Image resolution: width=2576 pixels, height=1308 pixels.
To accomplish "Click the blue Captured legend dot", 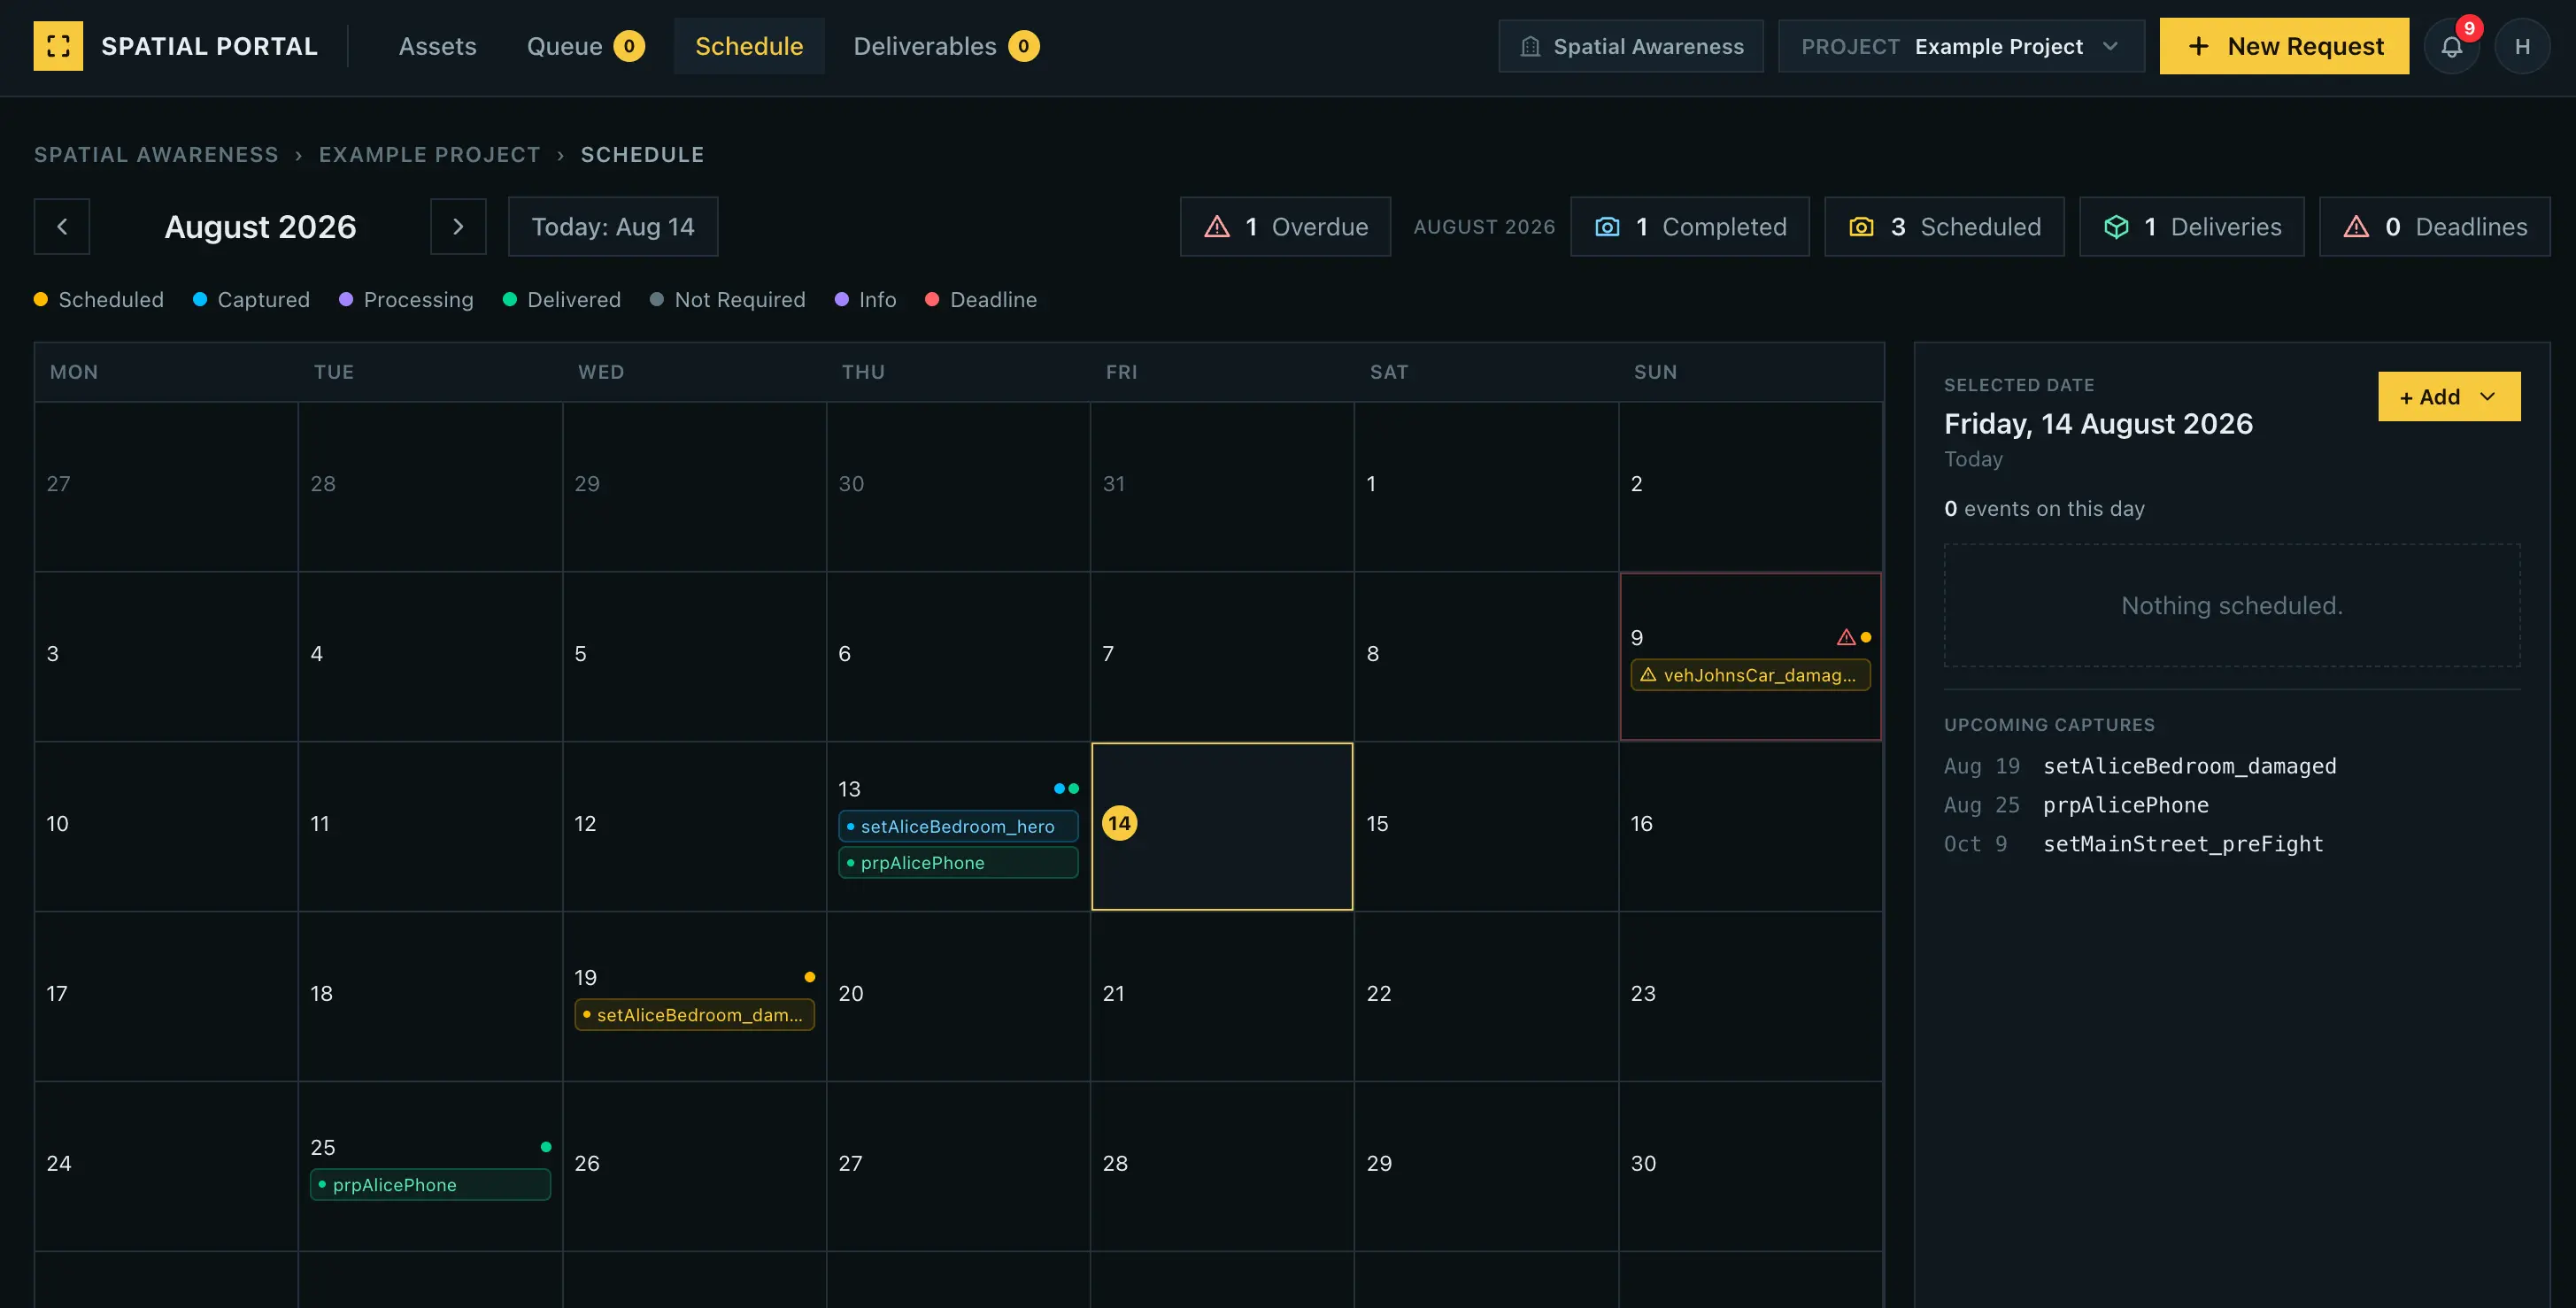I will pyautogui.click(x=200, y=299).
